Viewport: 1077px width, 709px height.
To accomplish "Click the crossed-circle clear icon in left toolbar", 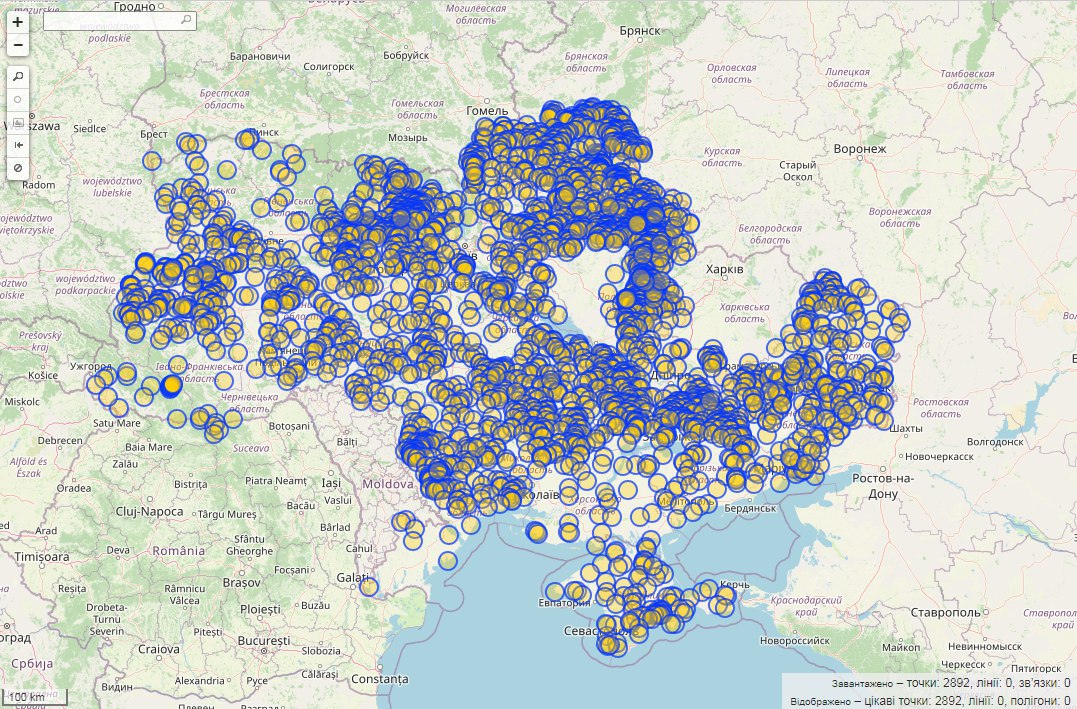I will click(x=18, y=168).
